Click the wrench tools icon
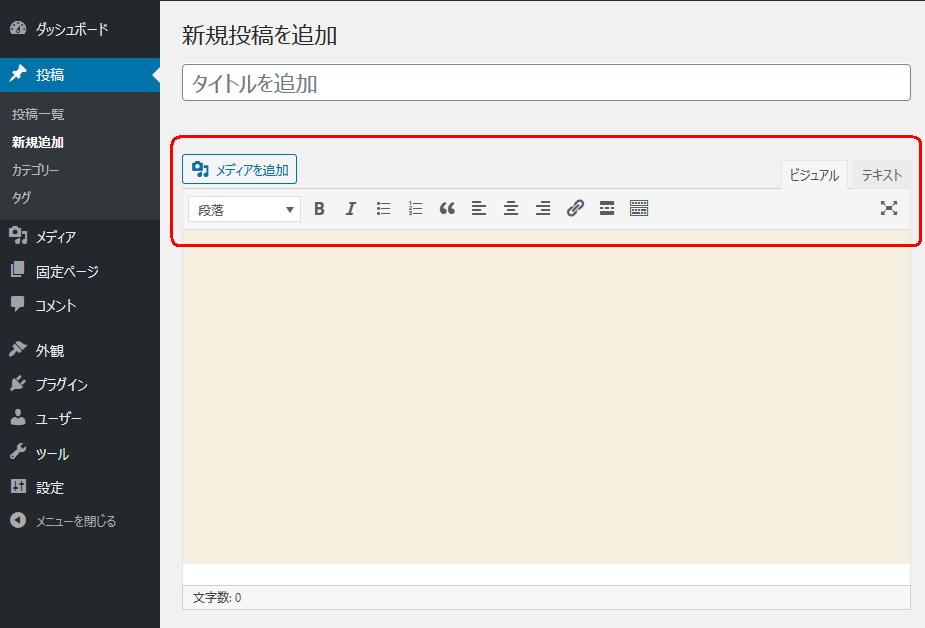 pyautogui.click(x=18, y=451)
